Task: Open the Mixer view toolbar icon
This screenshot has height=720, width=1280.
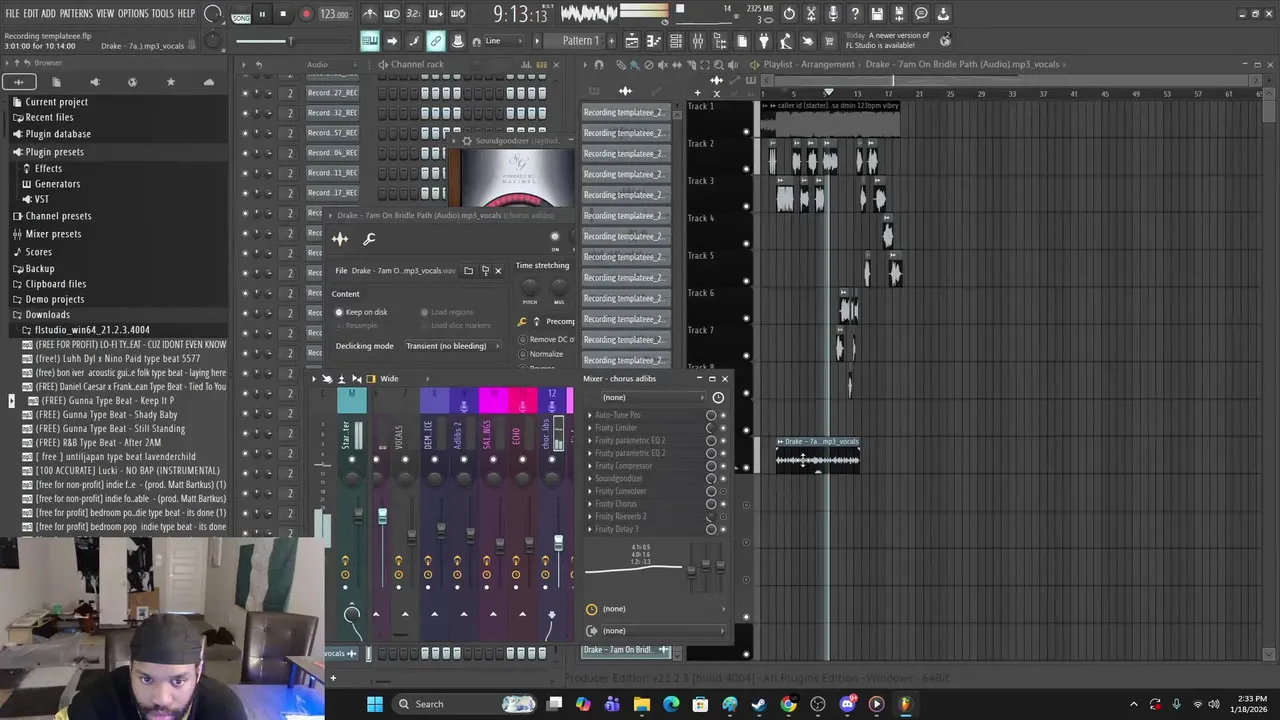Action: click(x=698, y=41)
